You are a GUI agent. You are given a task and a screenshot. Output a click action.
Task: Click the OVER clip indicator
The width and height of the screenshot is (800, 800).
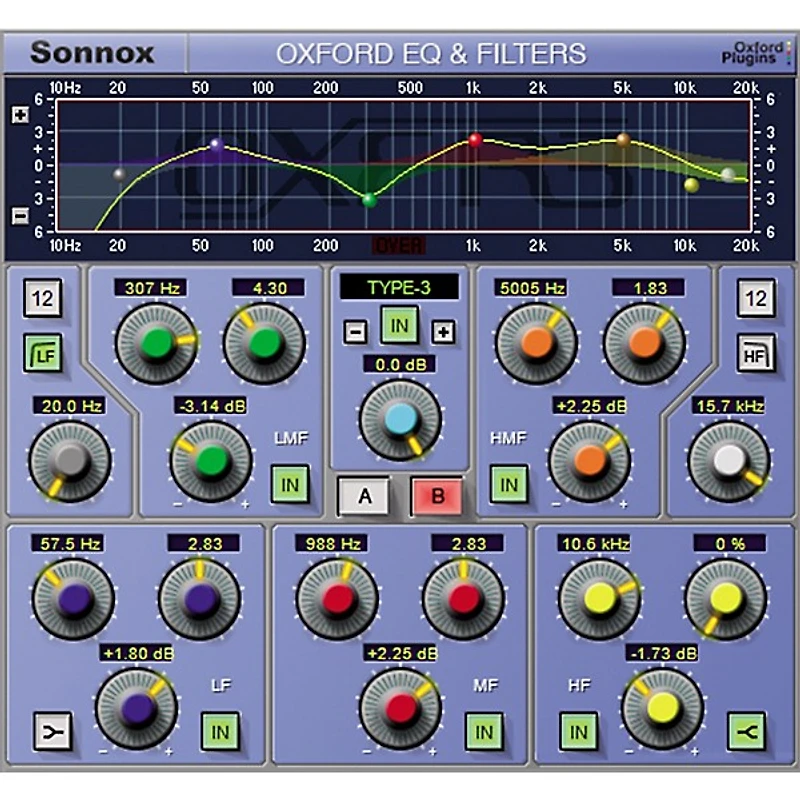[x=399, y=246]
